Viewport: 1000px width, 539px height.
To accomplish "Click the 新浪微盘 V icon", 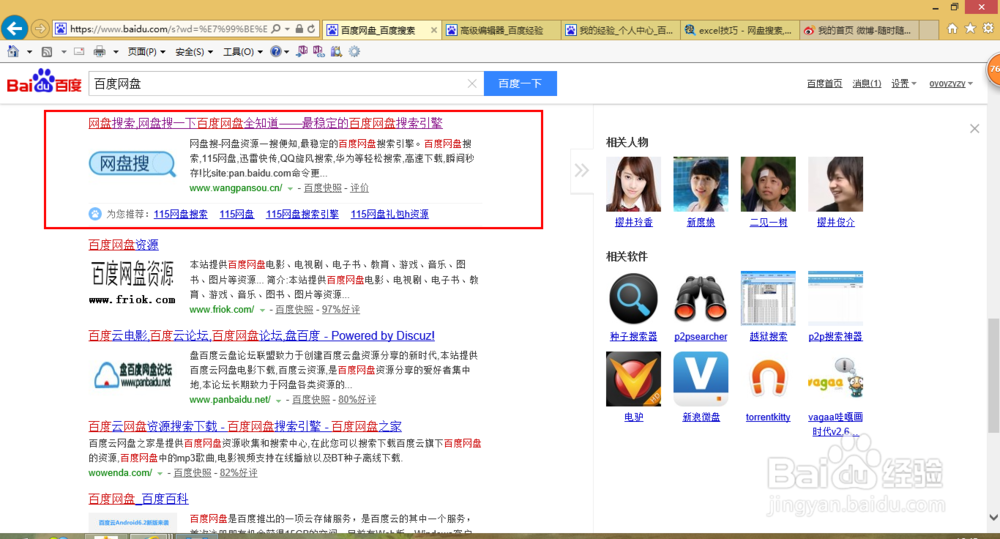I will [x=700, y=379].
